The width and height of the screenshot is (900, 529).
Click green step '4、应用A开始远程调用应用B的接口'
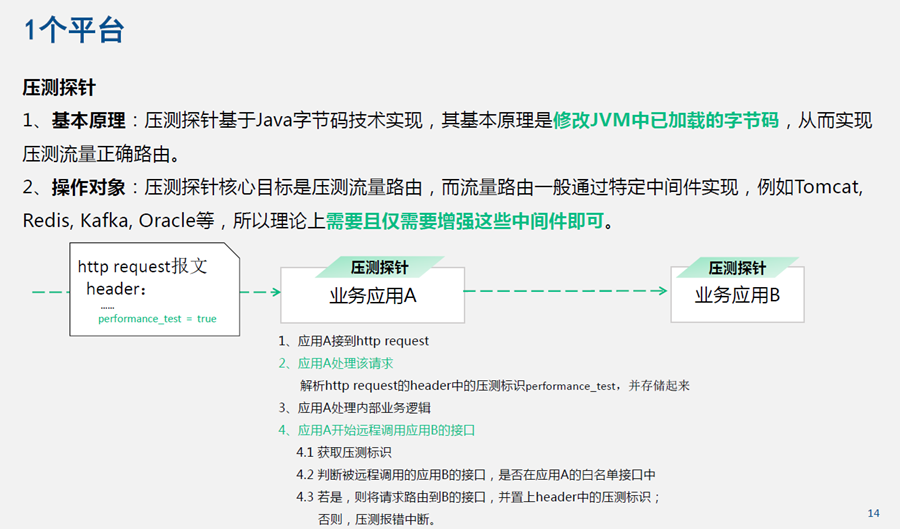[377, 430]
